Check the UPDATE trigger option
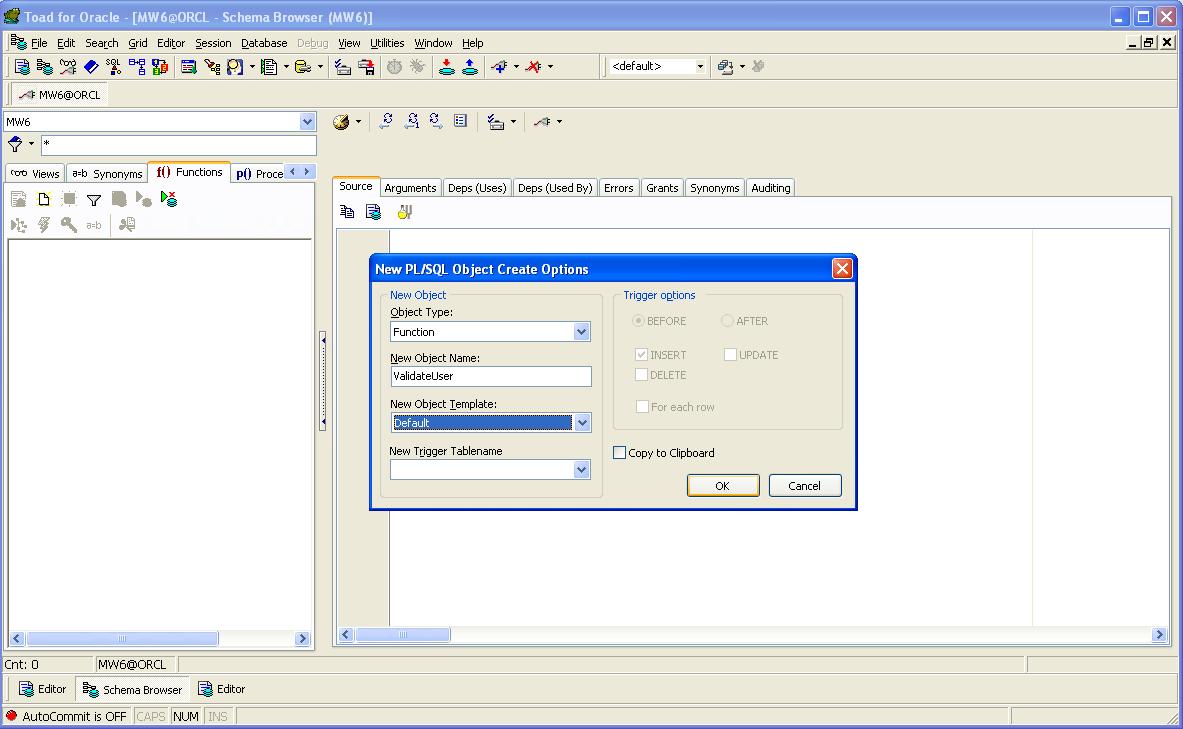The height and width of the screenshot is (729, 1183). click(730, 354)
